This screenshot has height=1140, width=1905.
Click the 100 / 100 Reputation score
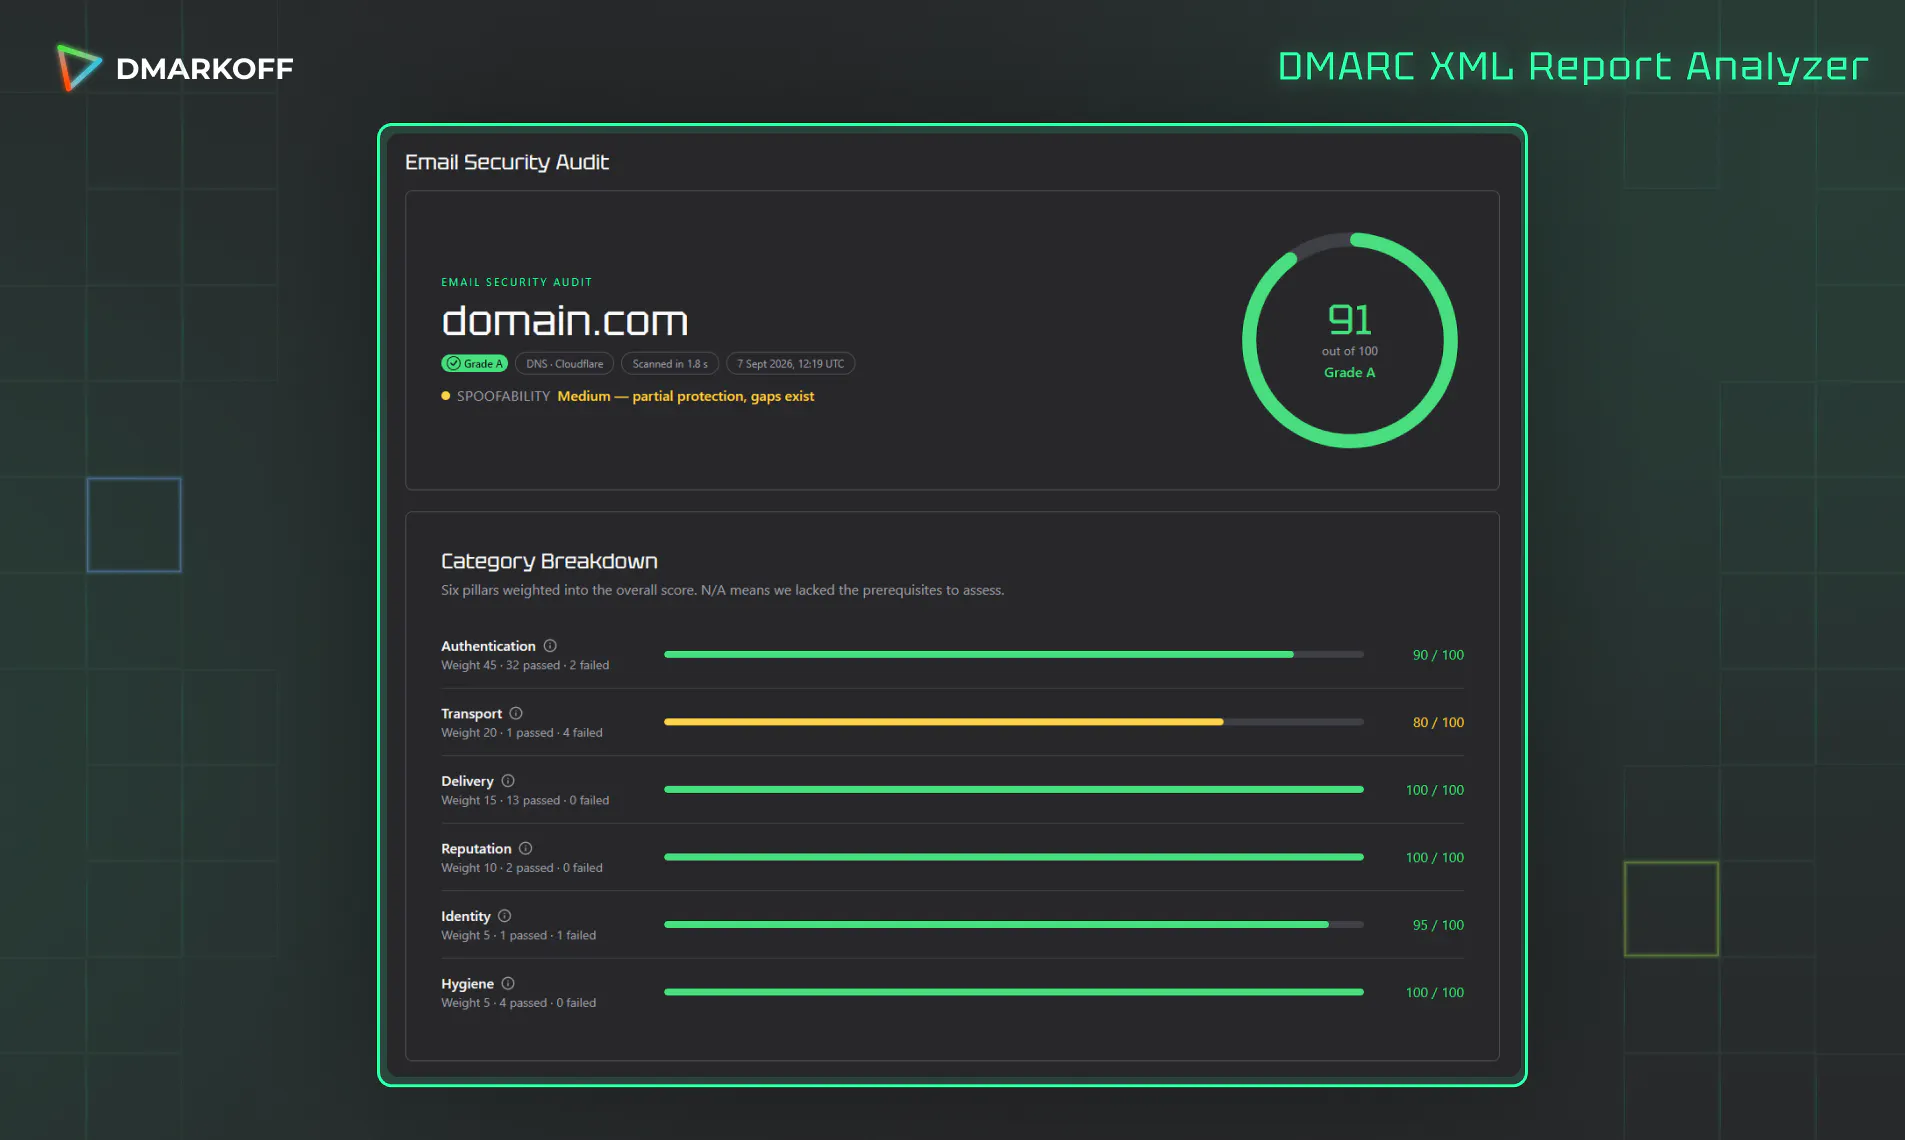click(1435, 857)
